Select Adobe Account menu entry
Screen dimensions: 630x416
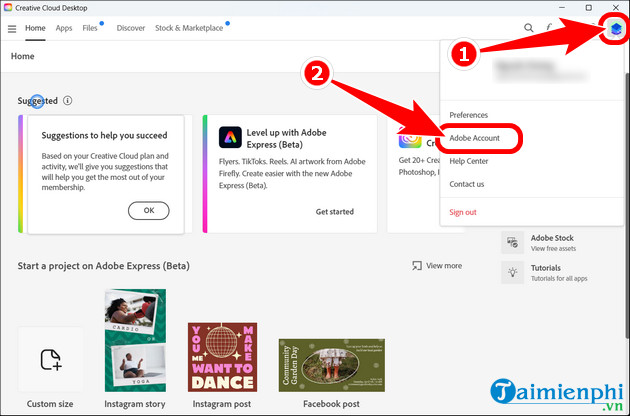tap(475, 138)
